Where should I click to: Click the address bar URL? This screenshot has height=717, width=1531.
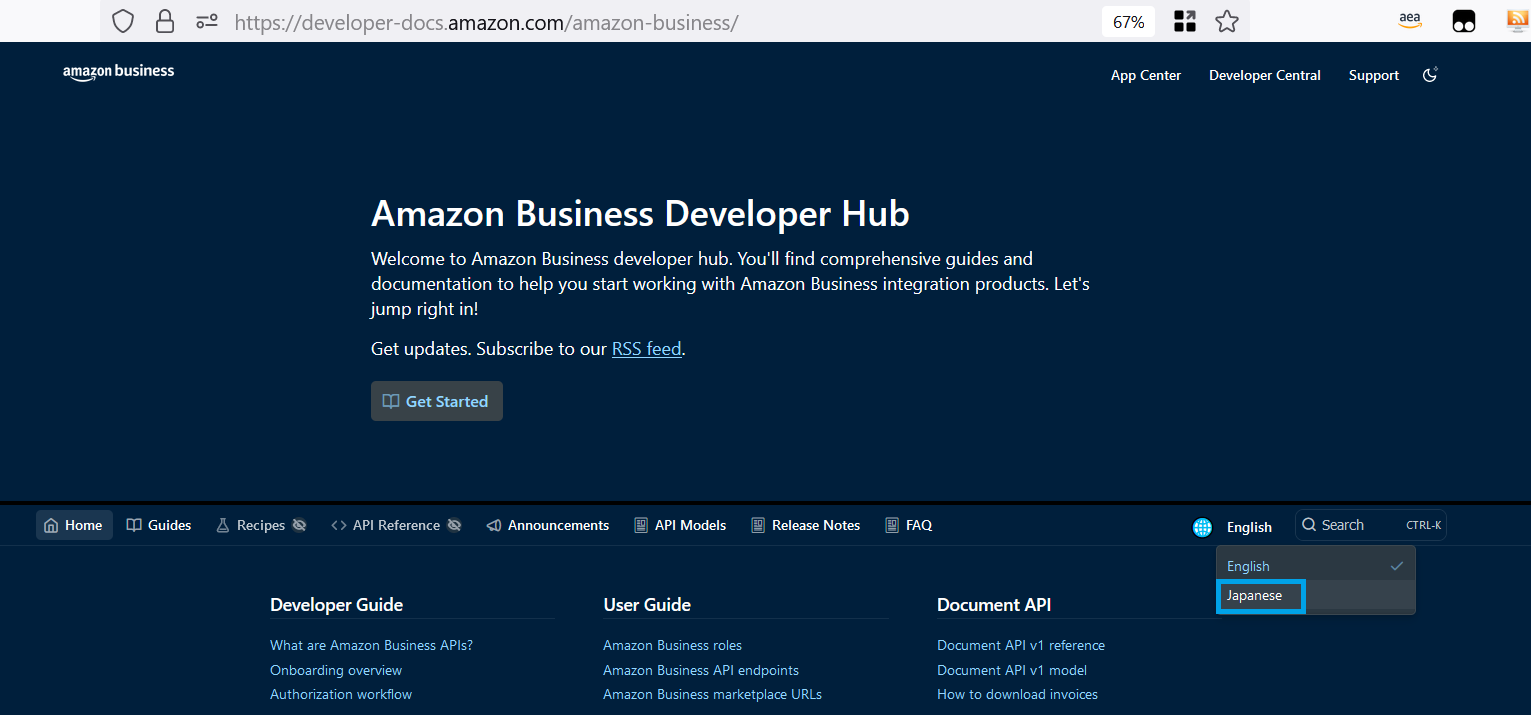486,21
